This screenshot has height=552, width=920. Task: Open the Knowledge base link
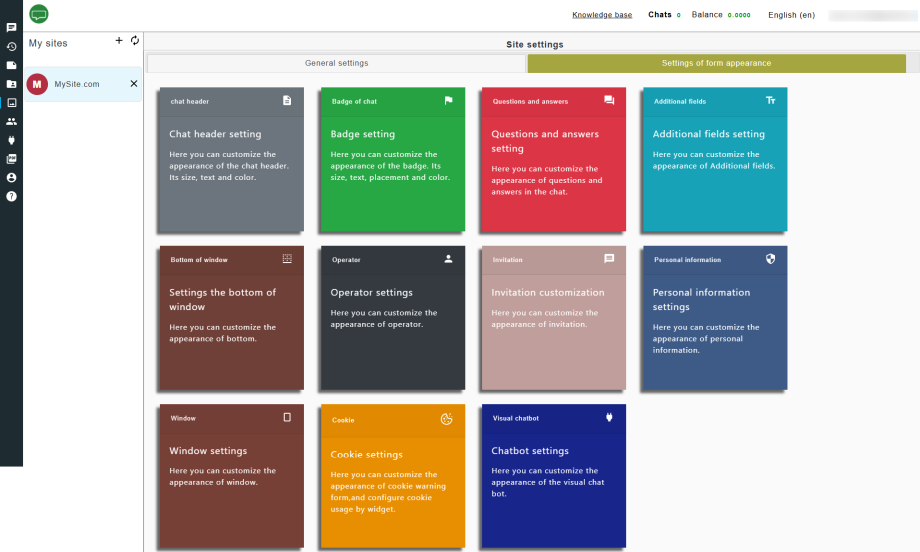(x=602, y=15)
